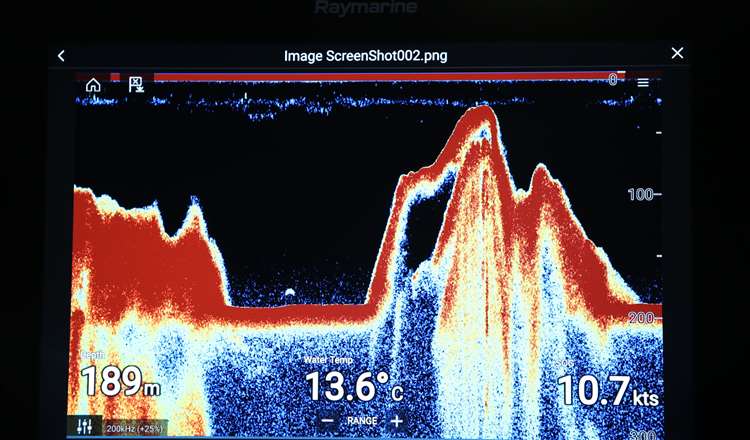Increase range with the plus button
750x440 pixels.
(x=397, y=421)
